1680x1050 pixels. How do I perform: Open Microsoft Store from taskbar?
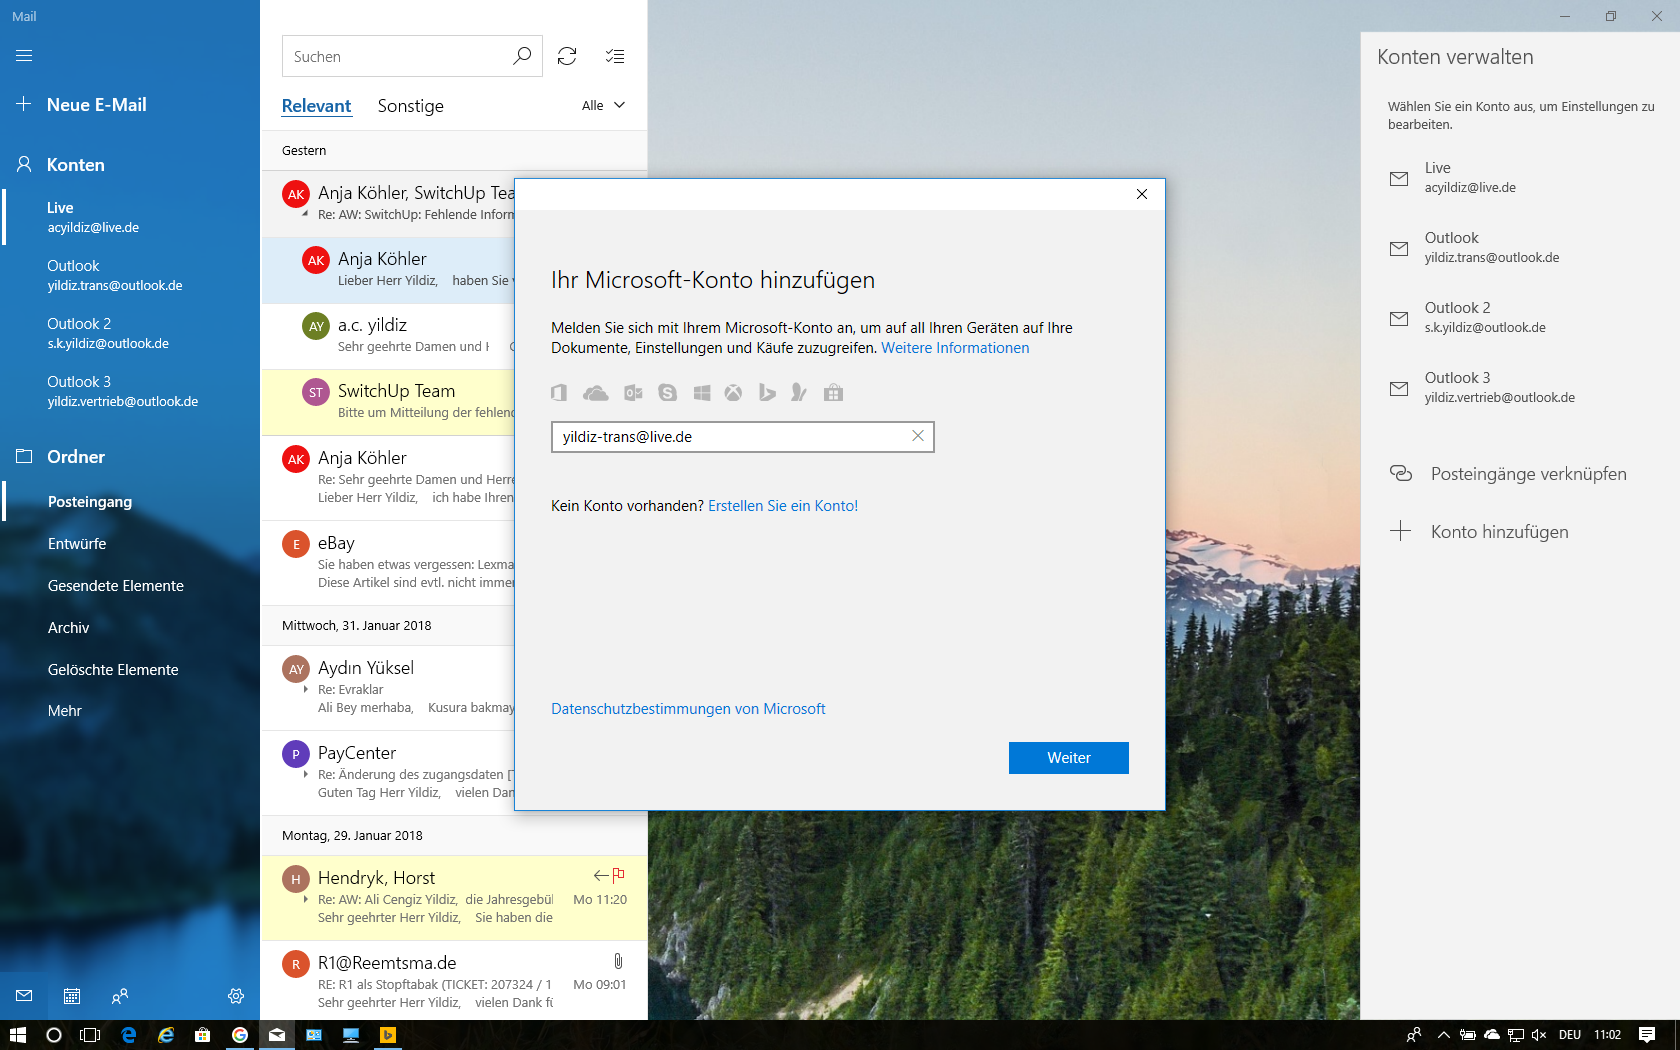click(x=202, y=1035)
